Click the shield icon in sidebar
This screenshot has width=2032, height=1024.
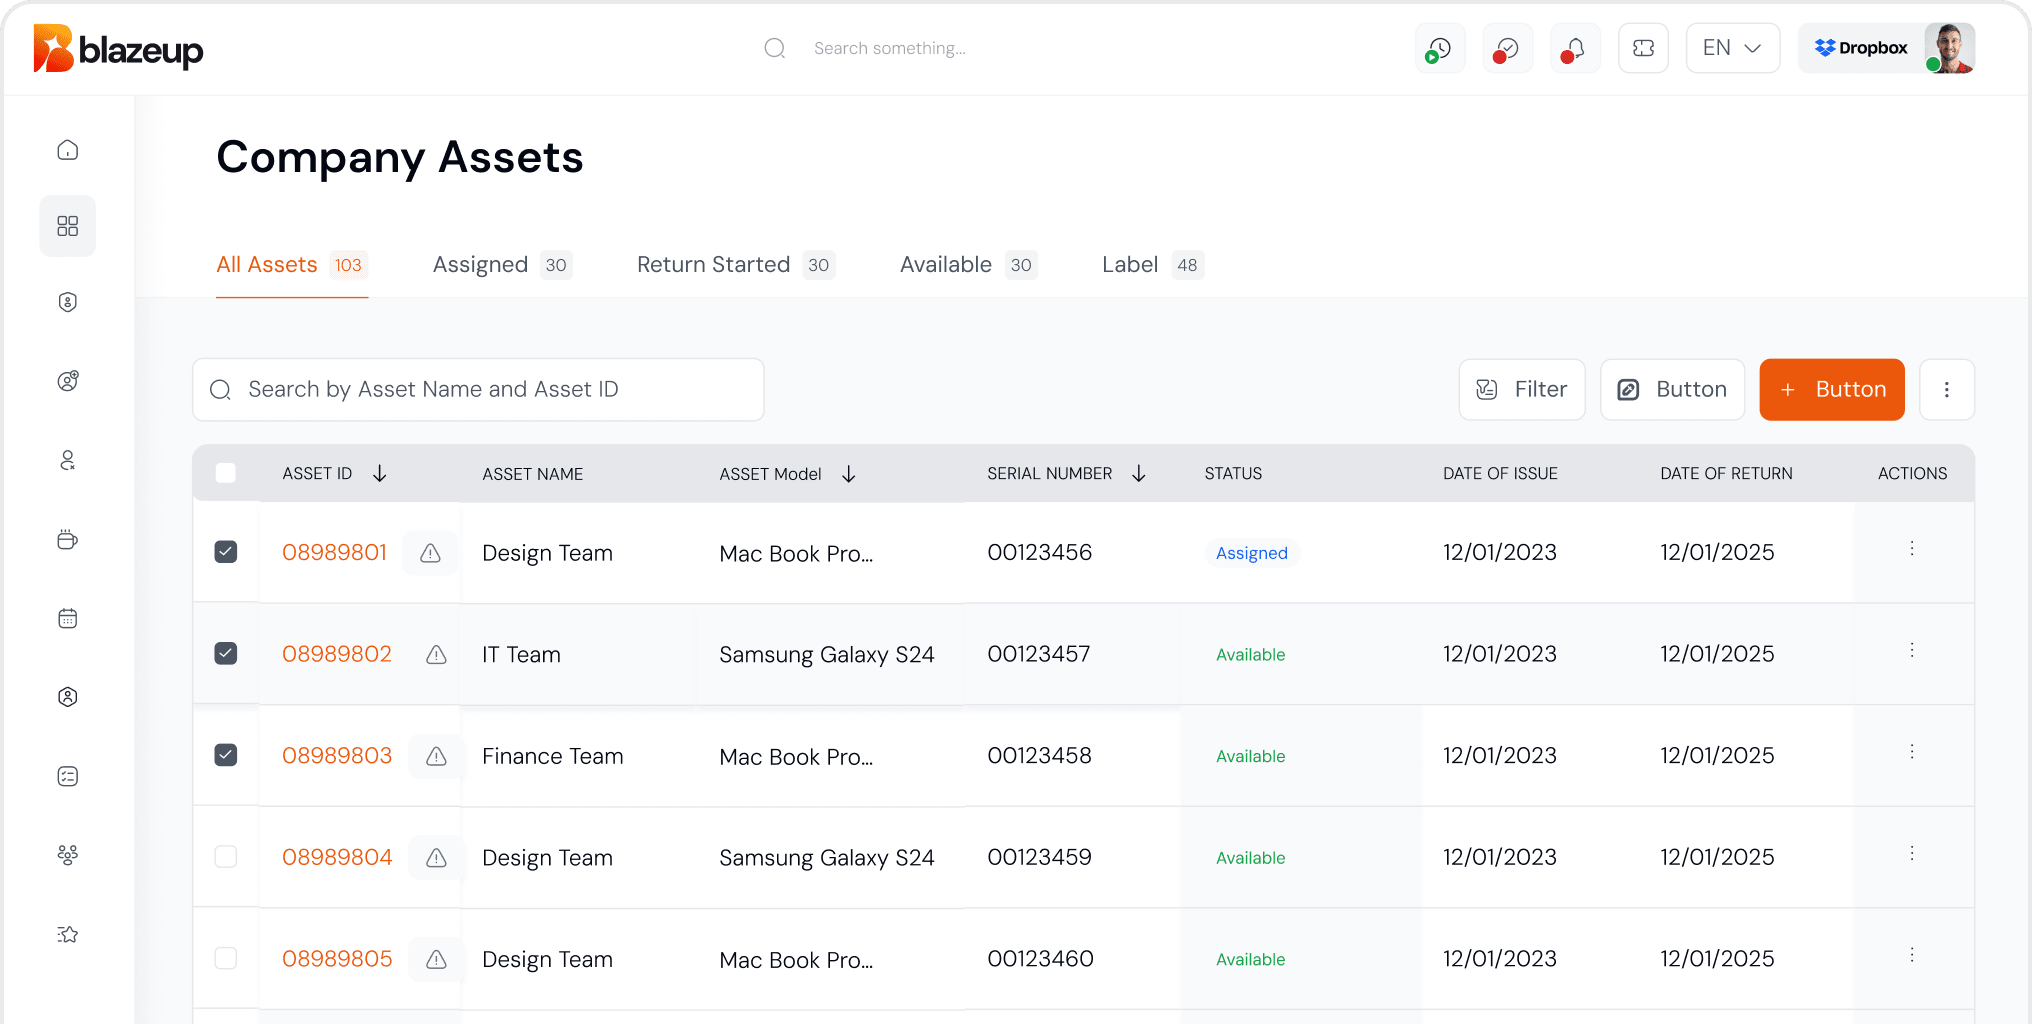coord(68,302)
